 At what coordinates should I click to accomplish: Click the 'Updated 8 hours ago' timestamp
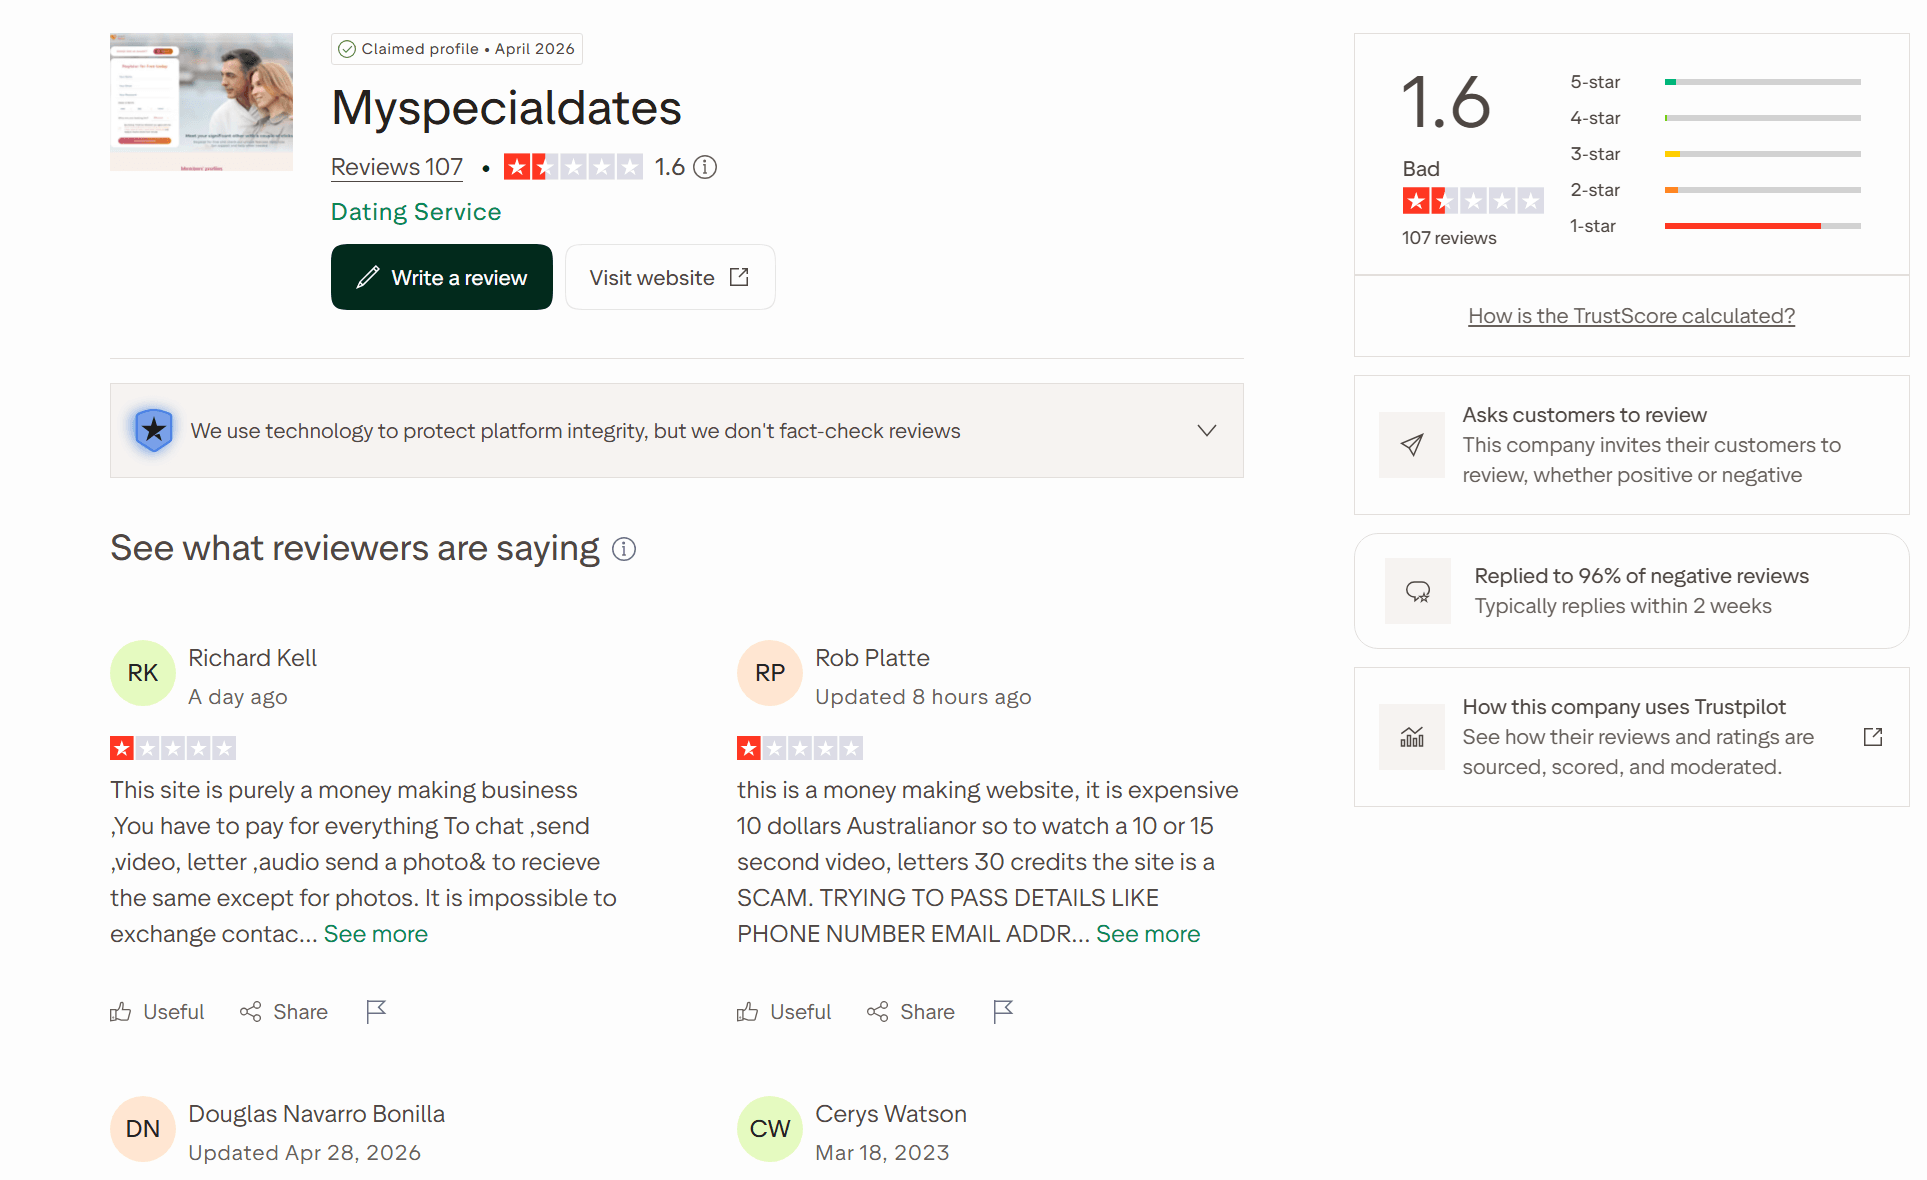(x=923, y=697)
